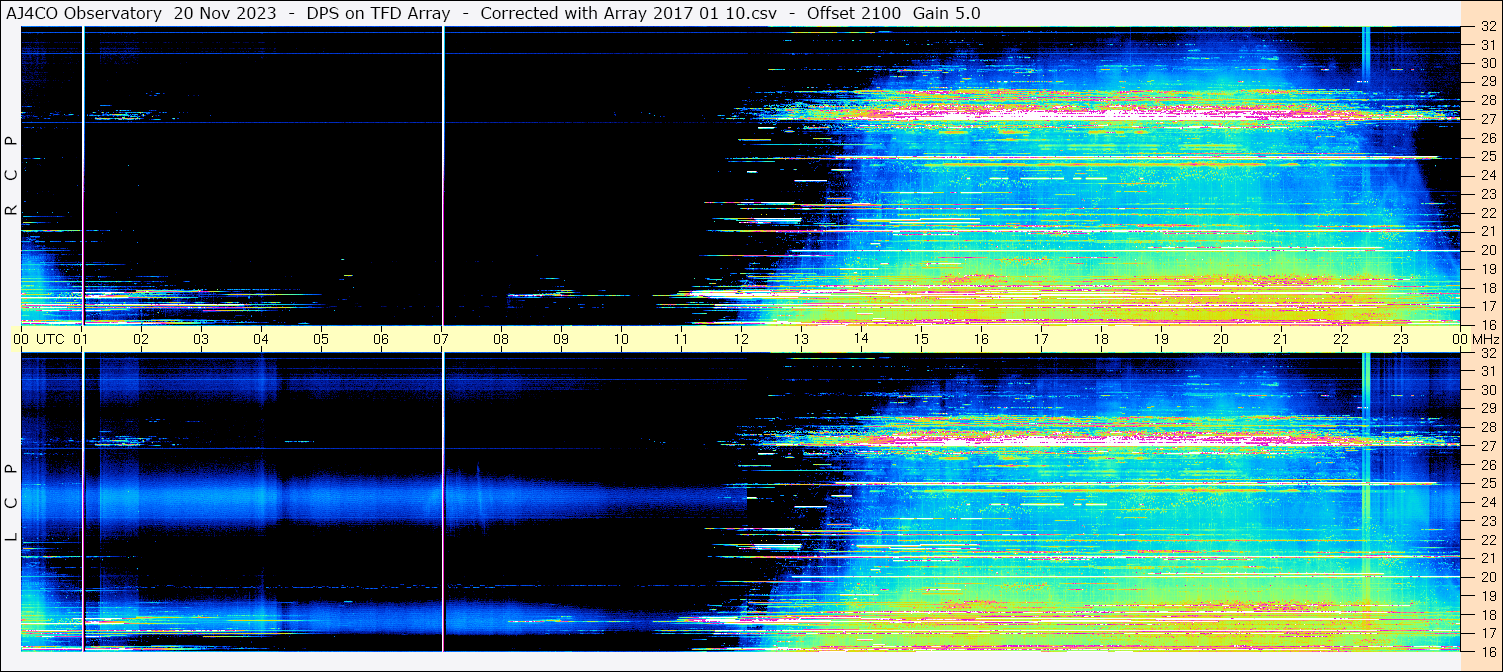
Task: Click hour "07" on the UTC time axis
Action: pos(441,339)
